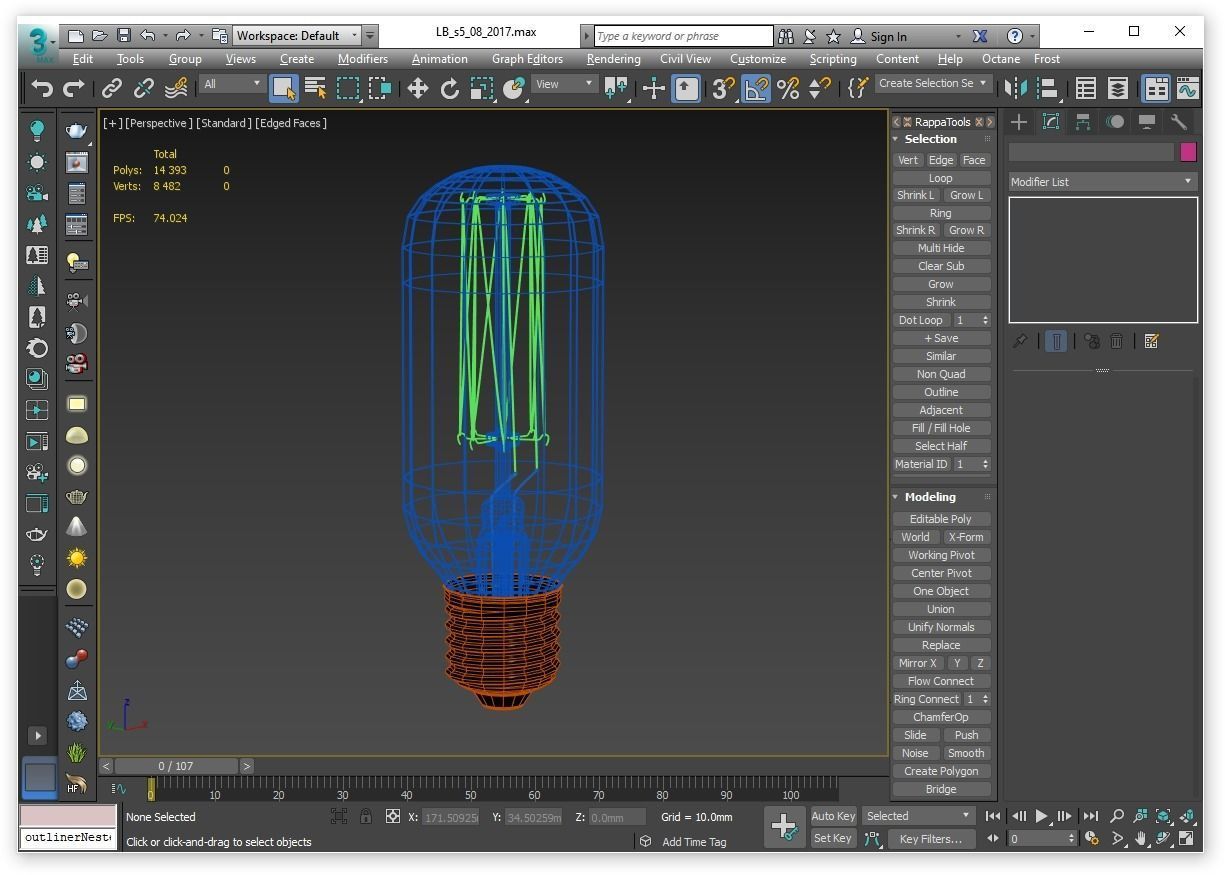Open the Curve Editor icon
This screenshot has height=875, width=1225.
1188,88
